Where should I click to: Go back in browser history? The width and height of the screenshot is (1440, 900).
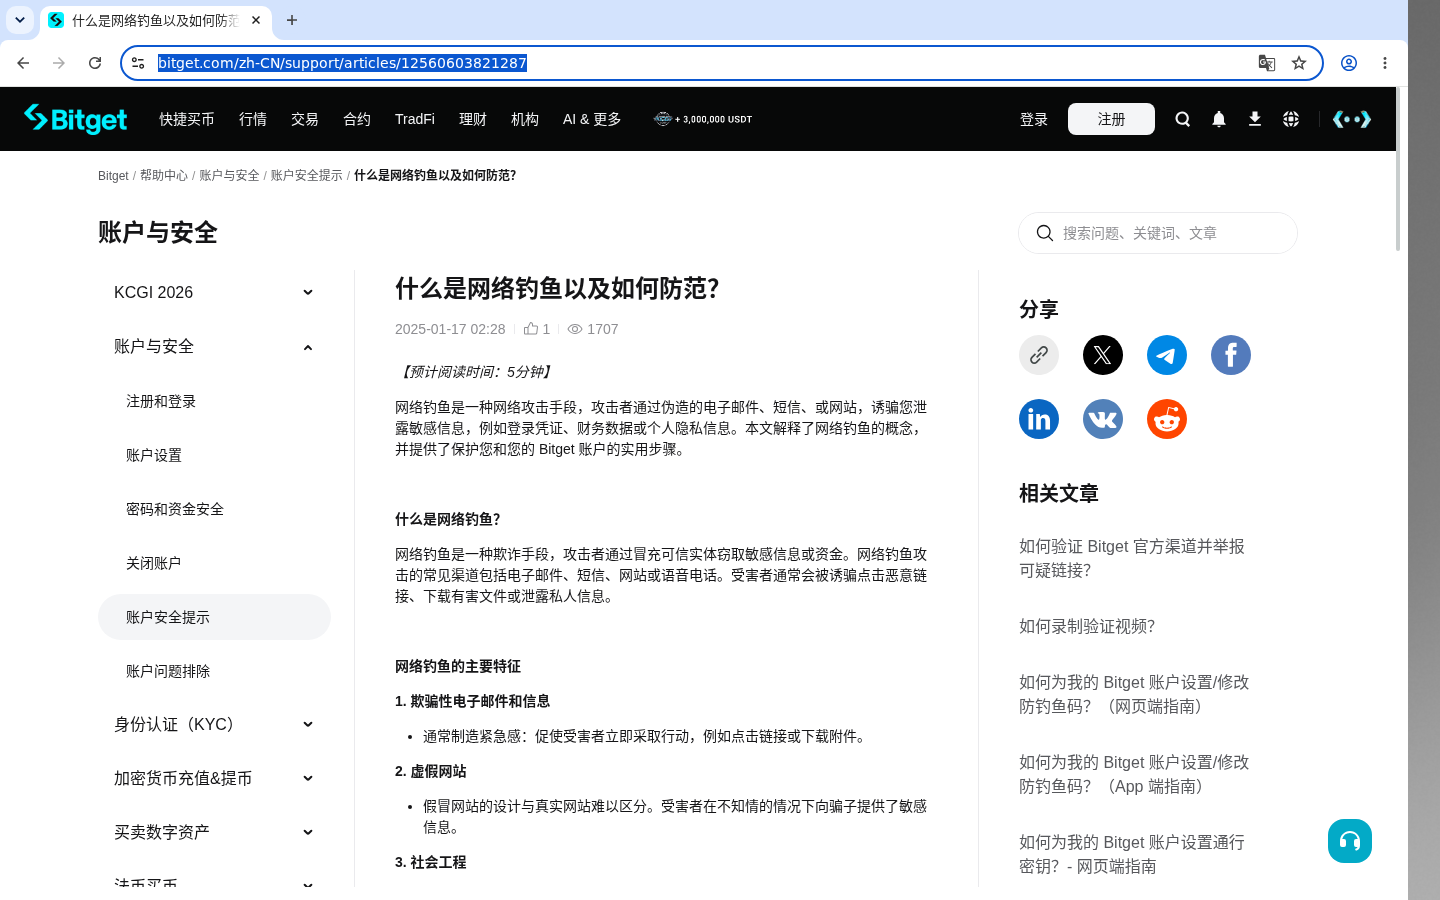tap(23, 63)
